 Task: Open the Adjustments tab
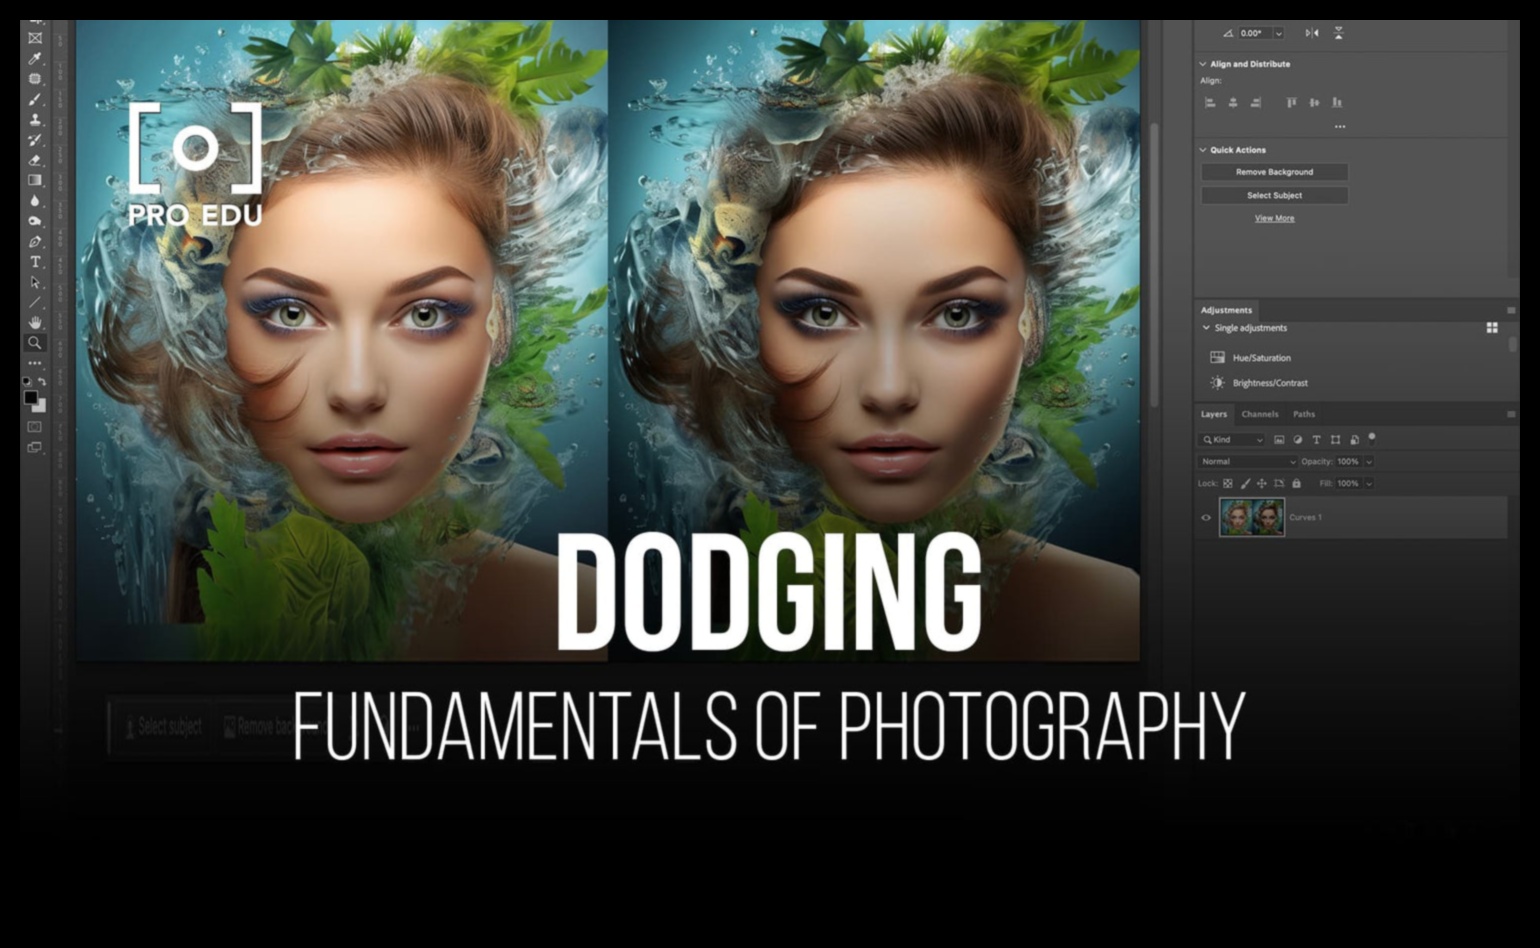click(x=1226, y=310)
